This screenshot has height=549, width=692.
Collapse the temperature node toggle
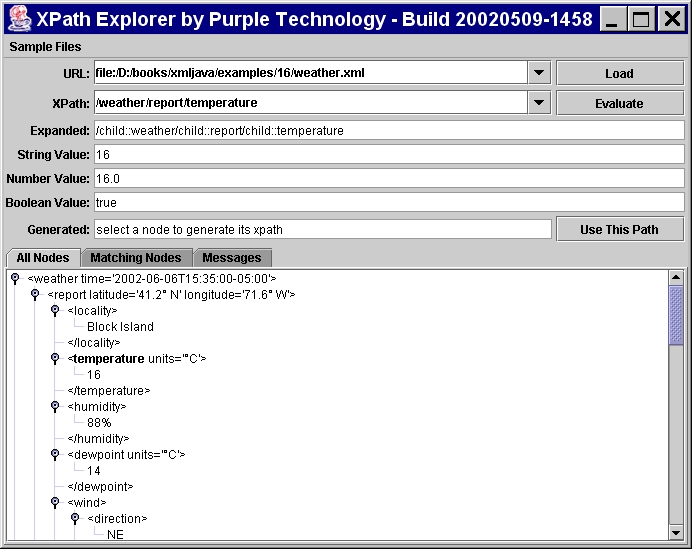coord(55,359)
